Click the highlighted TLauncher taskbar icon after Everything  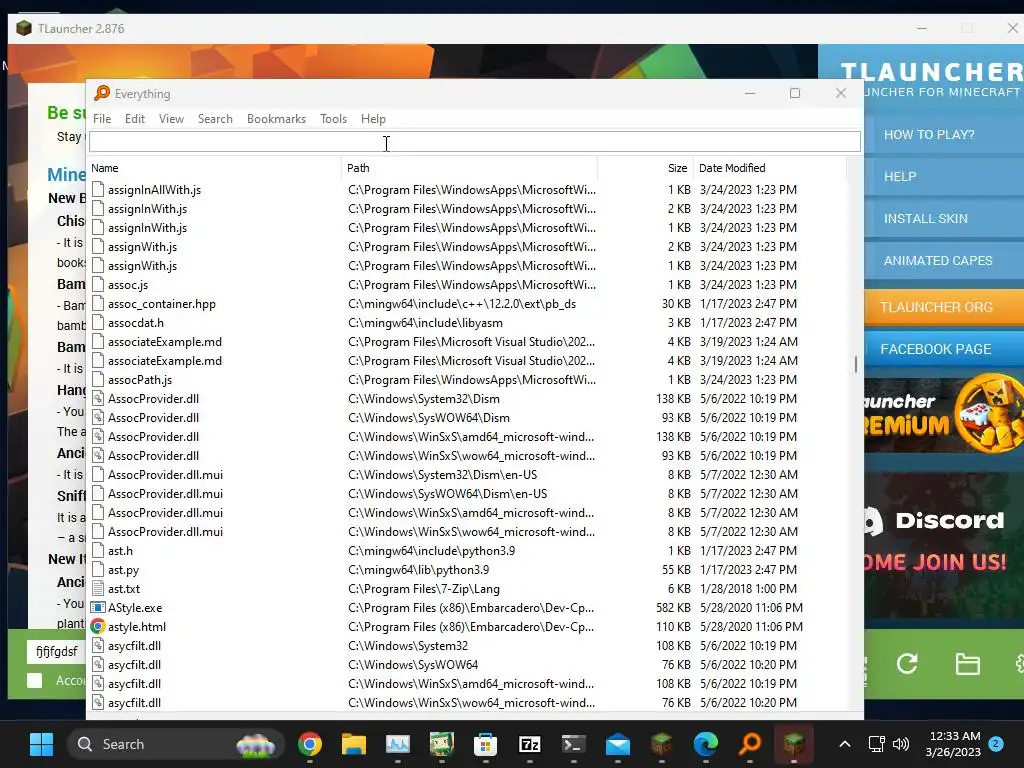[x=793, y=744]
